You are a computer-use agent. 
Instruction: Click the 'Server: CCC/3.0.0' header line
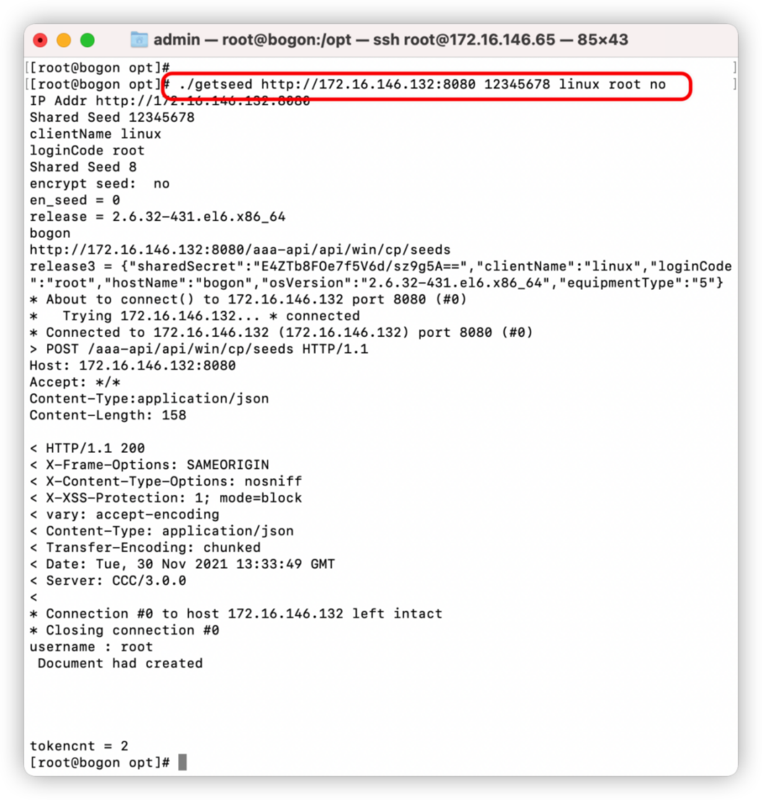(108, 581)
